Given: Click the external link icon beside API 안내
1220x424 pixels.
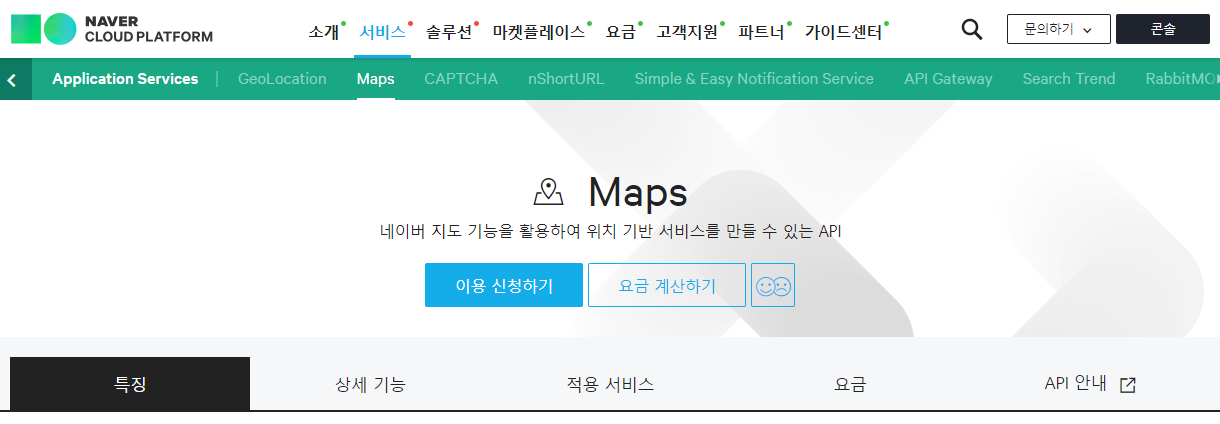Looking at the screenshot, I should point(1127,385).
